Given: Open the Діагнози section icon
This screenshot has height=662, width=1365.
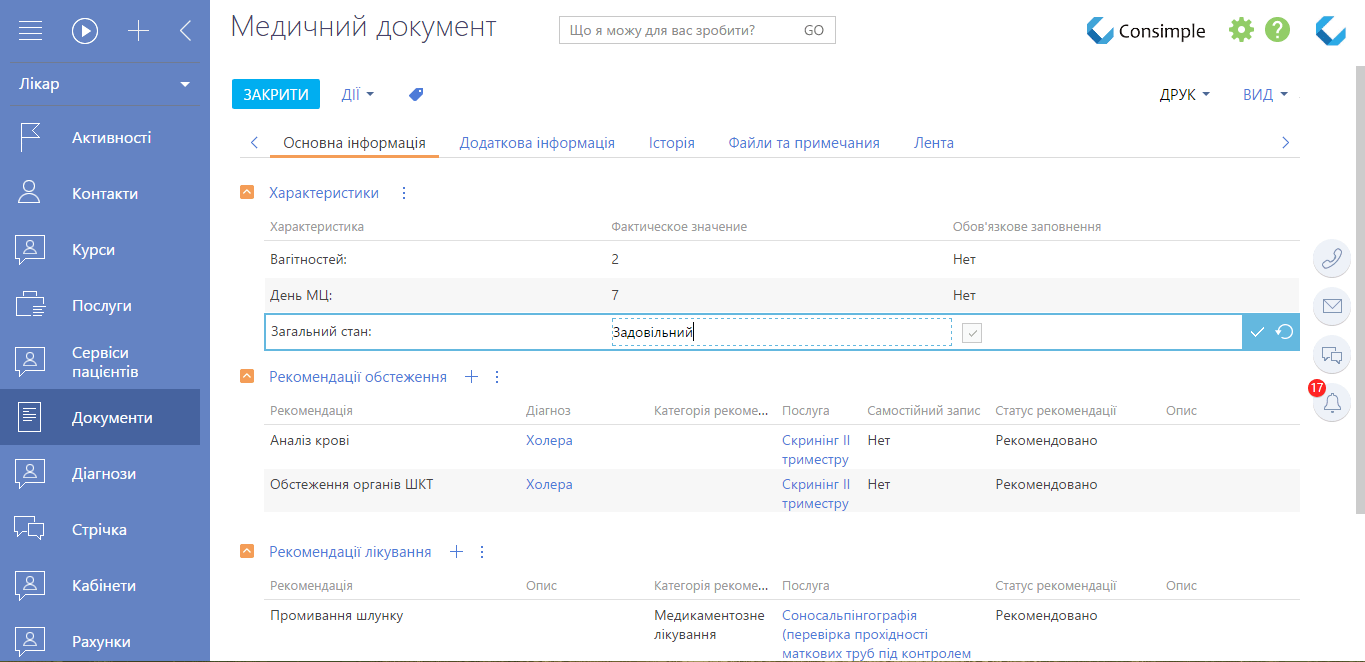Looking at the screenshot, I should 30,474.
